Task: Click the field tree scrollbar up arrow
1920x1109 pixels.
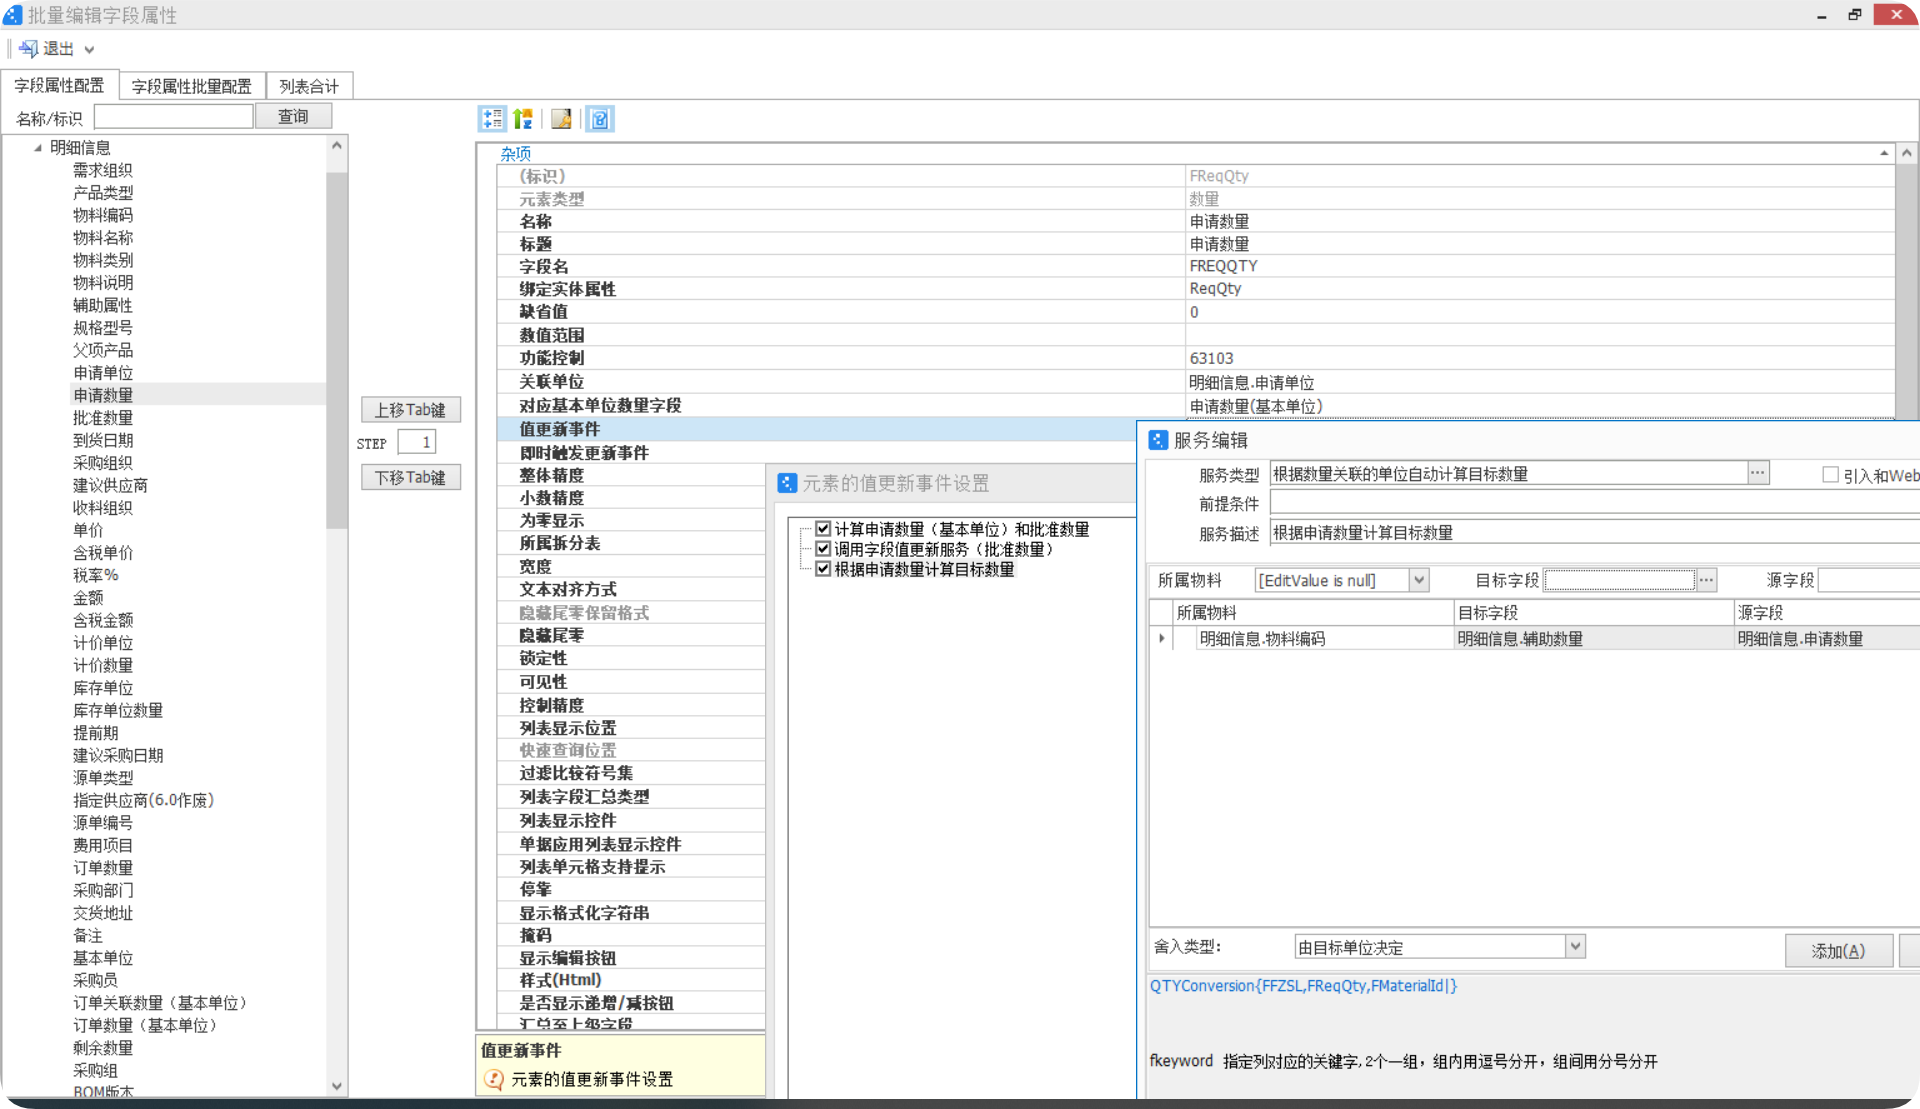Action: (x=337, y=145)
